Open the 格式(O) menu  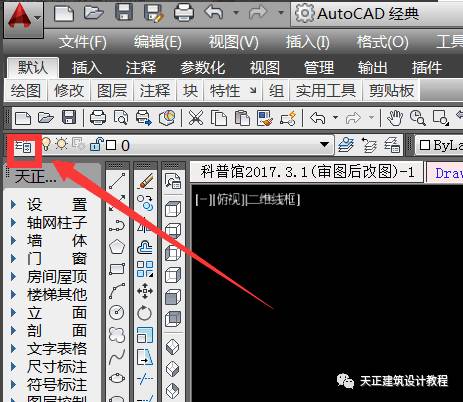[382, 42]
